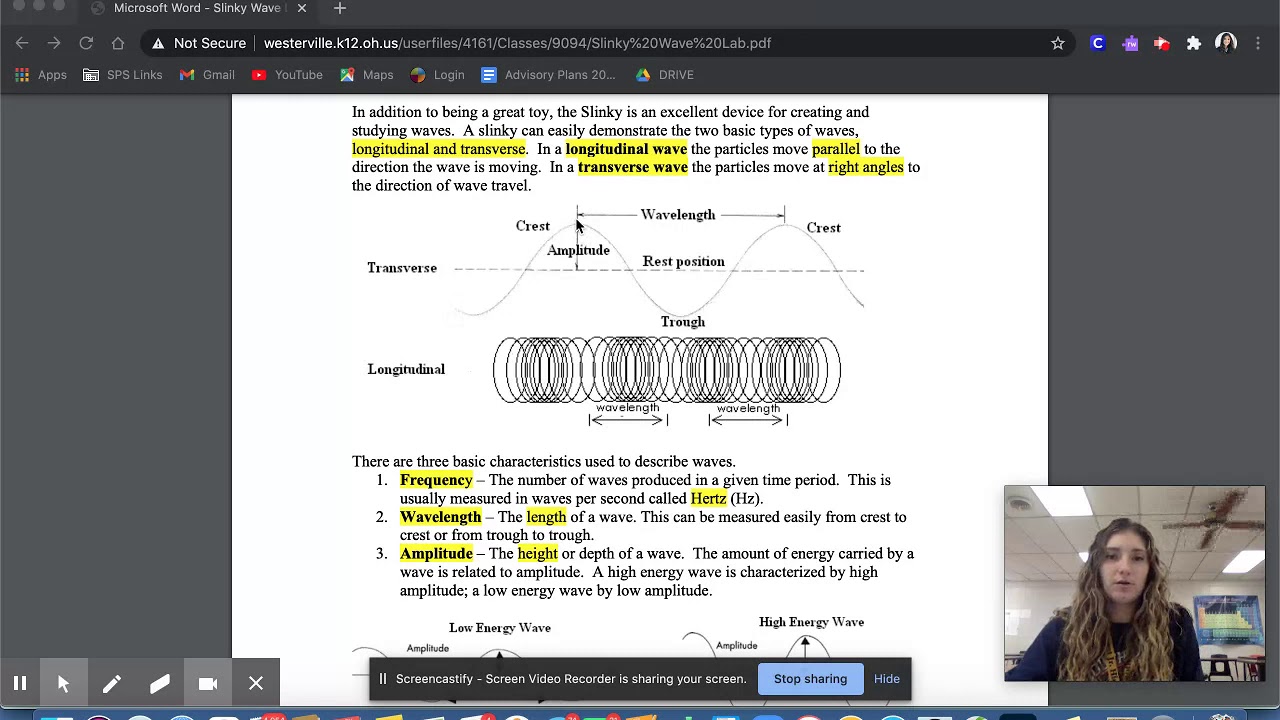Click the Low Energy Wave heading
This screenshot has width=1280, height=720.
500,628
